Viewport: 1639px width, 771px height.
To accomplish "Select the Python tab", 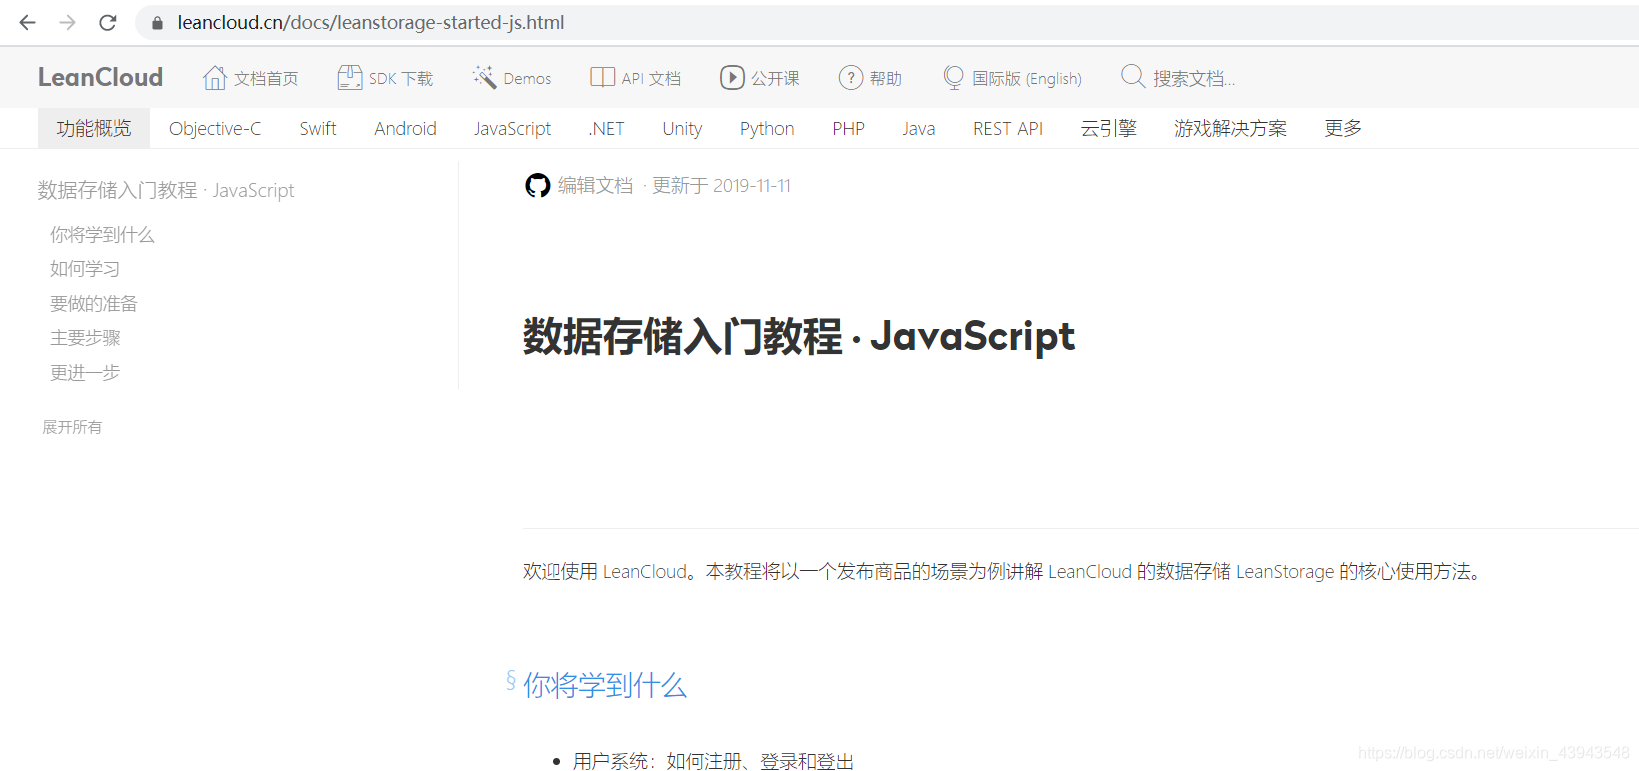I will [767, 128].
